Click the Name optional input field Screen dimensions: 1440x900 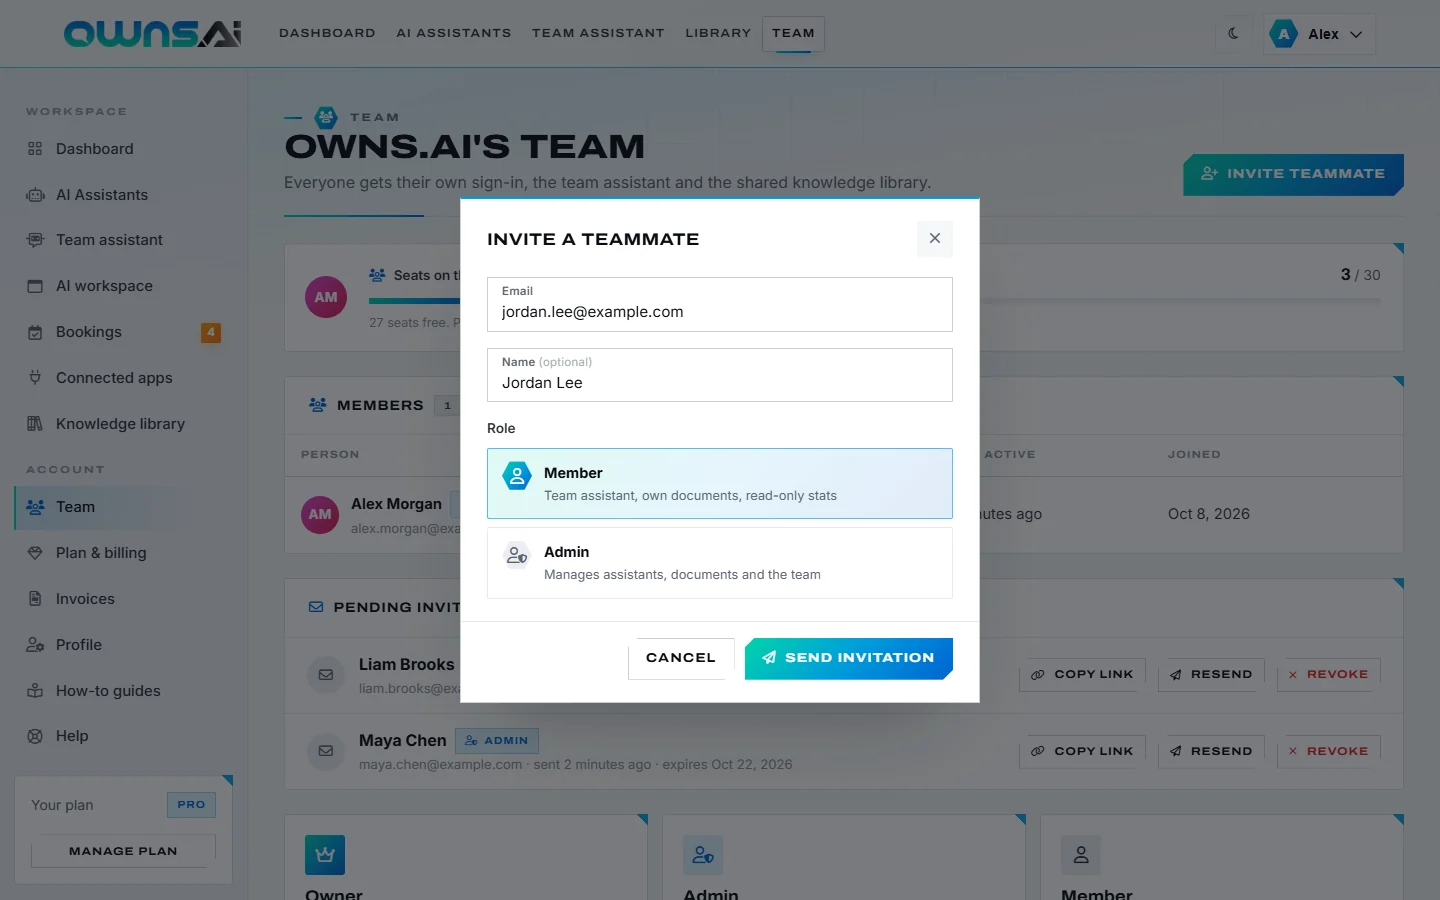pyautogui.click(x=720, y=375)
